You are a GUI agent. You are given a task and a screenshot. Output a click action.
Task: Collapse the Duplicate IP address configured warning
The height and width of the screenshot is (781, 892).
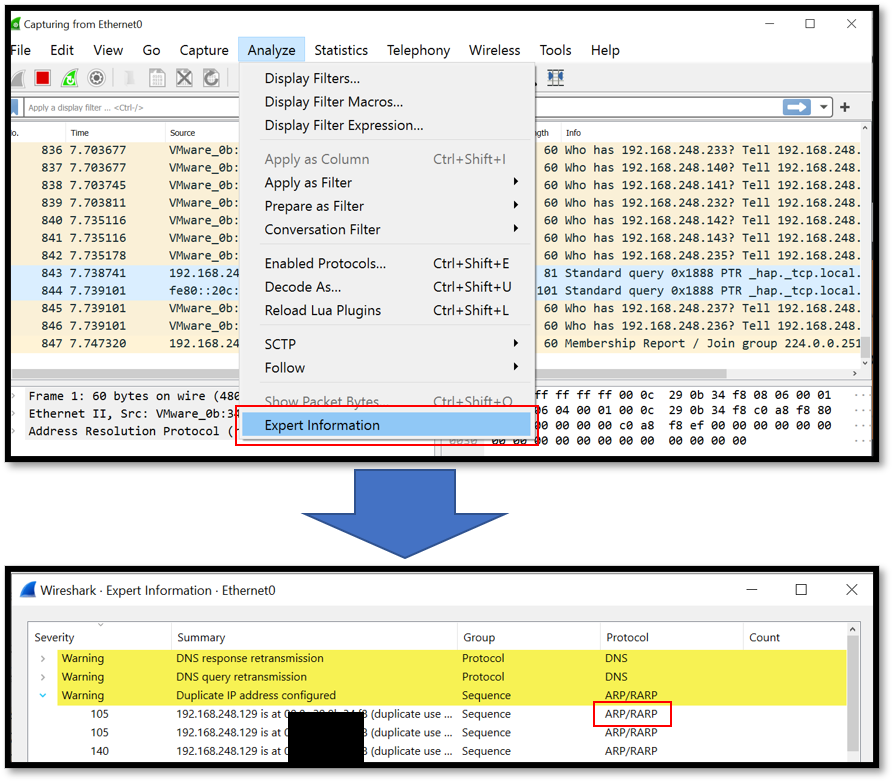[x=43, y=695]
